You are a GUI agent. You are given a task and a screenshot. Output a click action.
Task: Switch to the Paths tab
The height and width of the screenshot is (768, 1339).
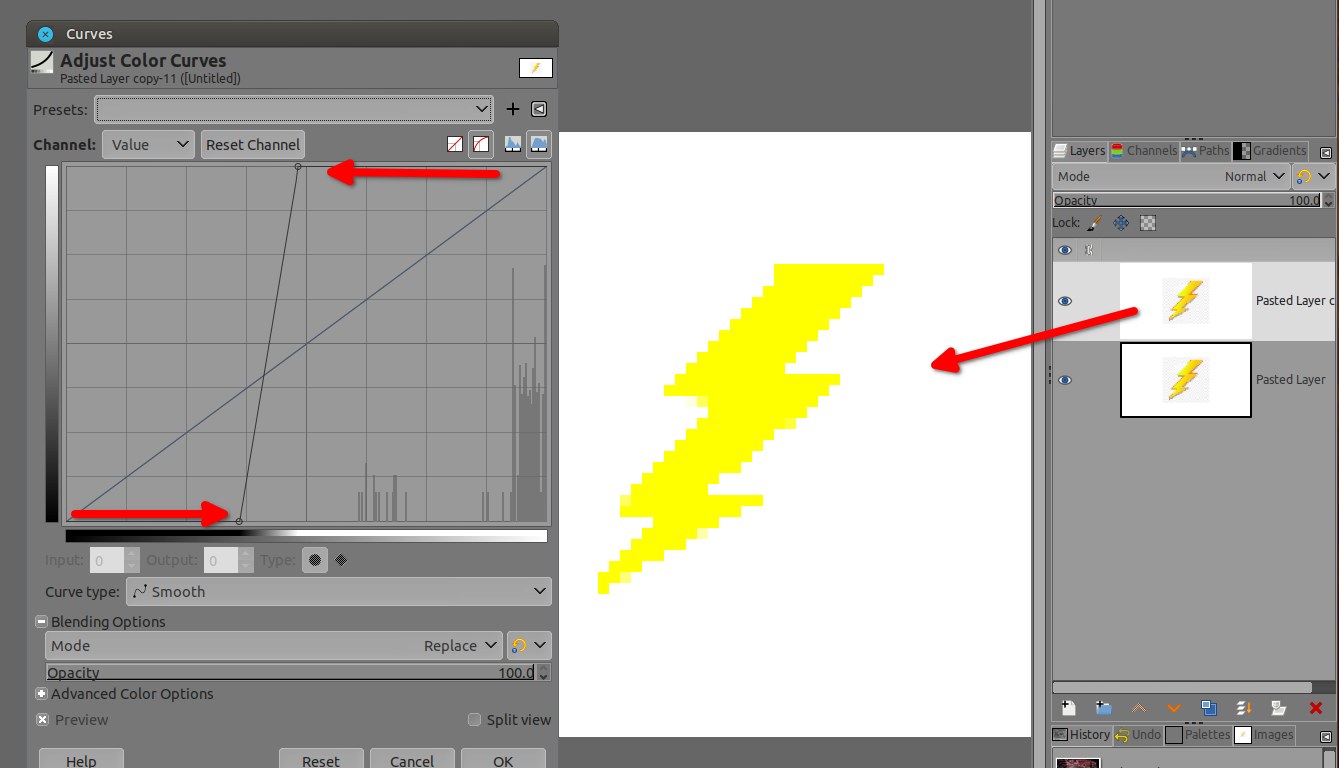point(1205,151)
